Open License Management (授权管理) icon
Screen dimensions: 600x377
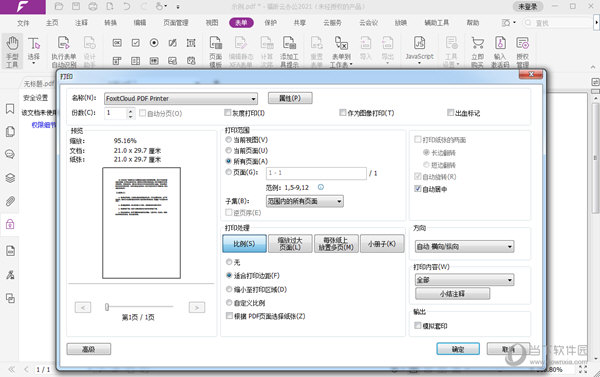click(522, 52)
